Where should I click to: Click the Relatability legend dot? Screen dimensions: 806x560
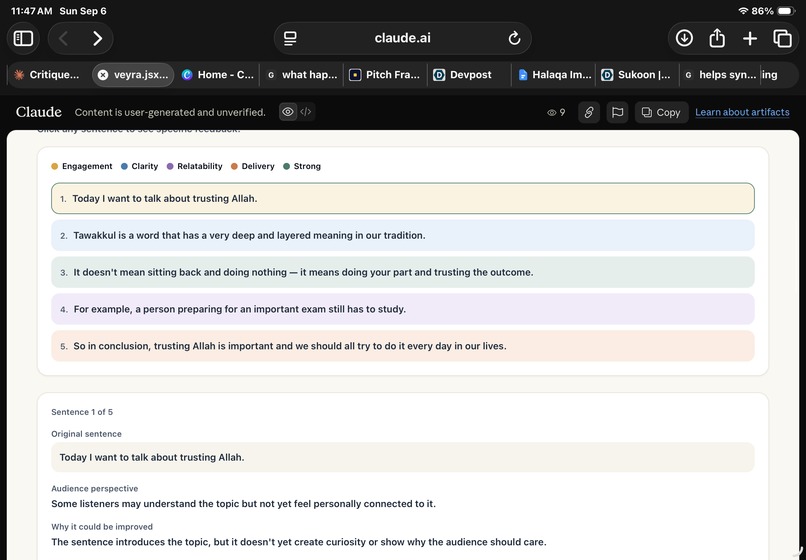[170, 166]
